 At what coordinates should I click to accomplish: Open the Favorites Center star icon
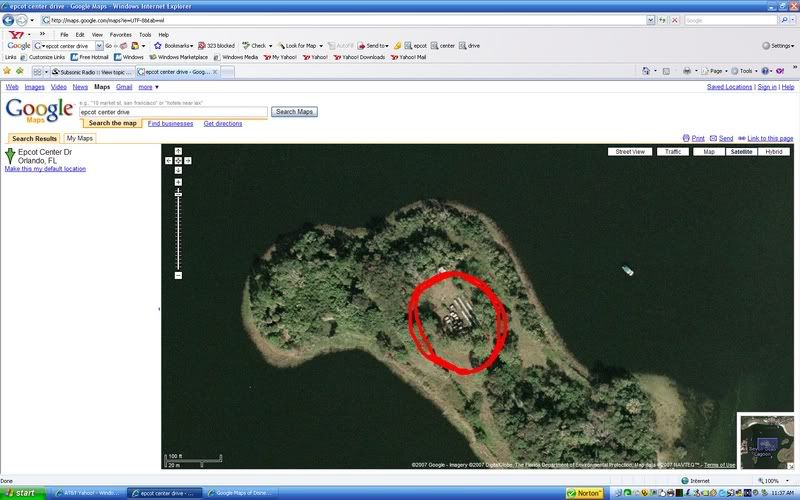point(7,71)
